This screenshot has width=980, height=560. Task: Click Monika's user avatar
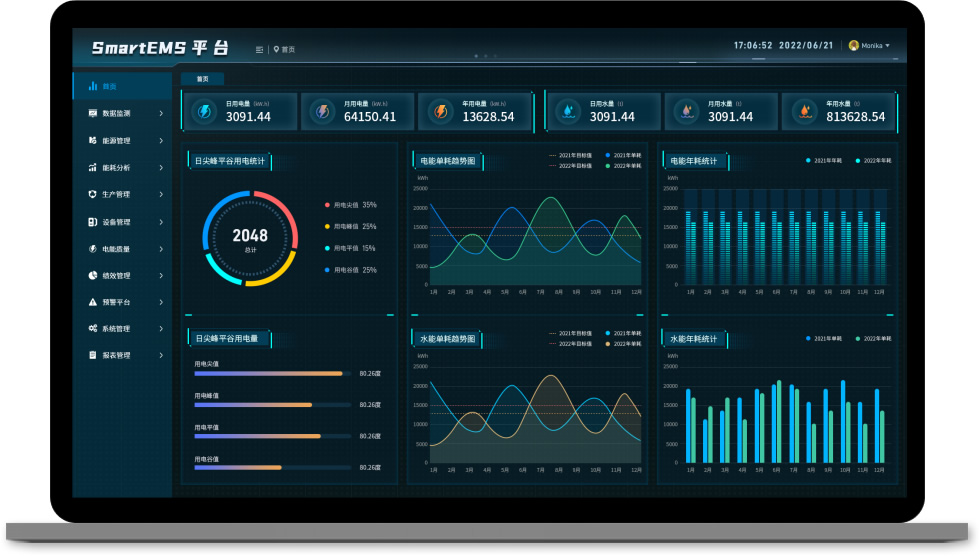click(853, 46)
